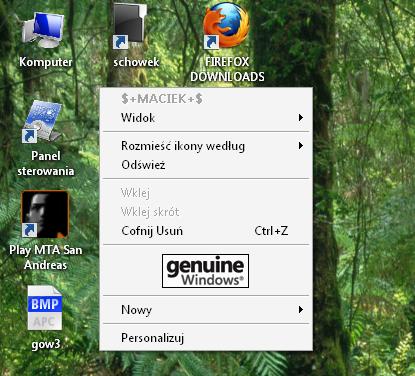Image resolution: width=415 pixels, height=376 pixels.
Task: Click the arrow next to Nowy
Action: point(301,310)
